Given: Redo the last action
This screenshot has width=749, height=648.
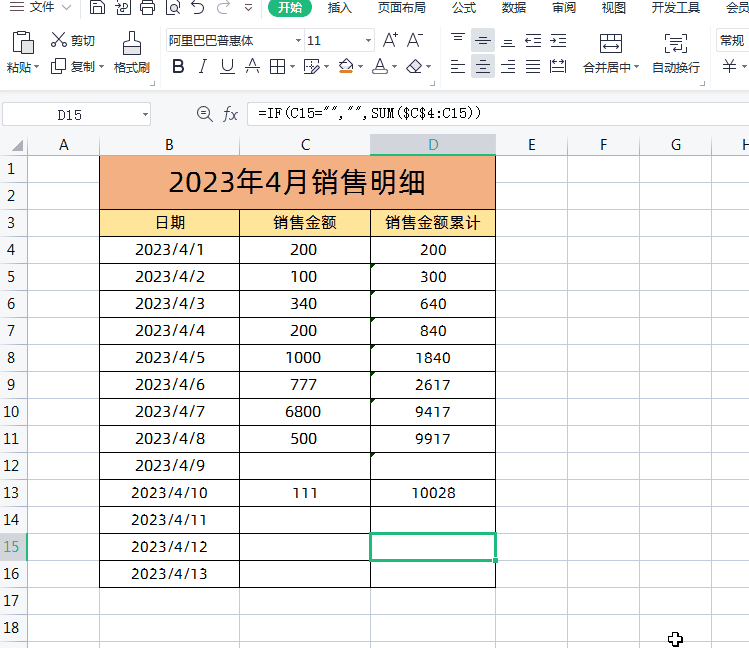Looking at the screenshot, I should (223, 7).
